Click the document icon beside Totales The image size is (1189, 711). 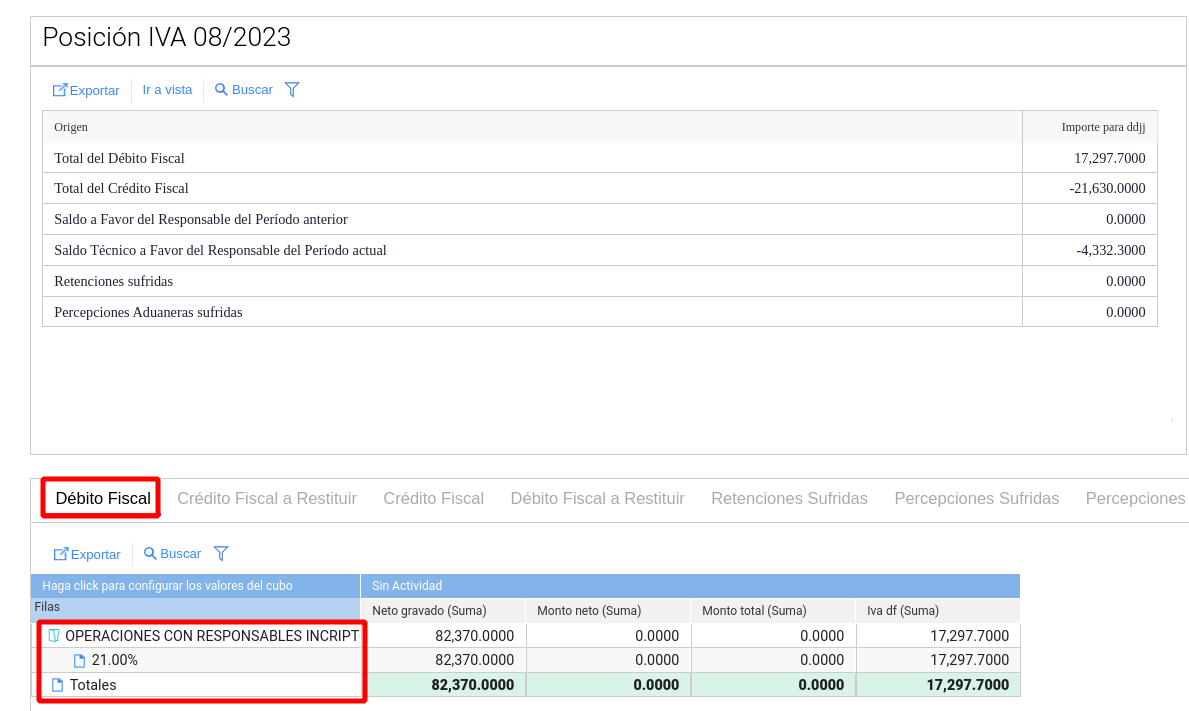coord(58,685)
